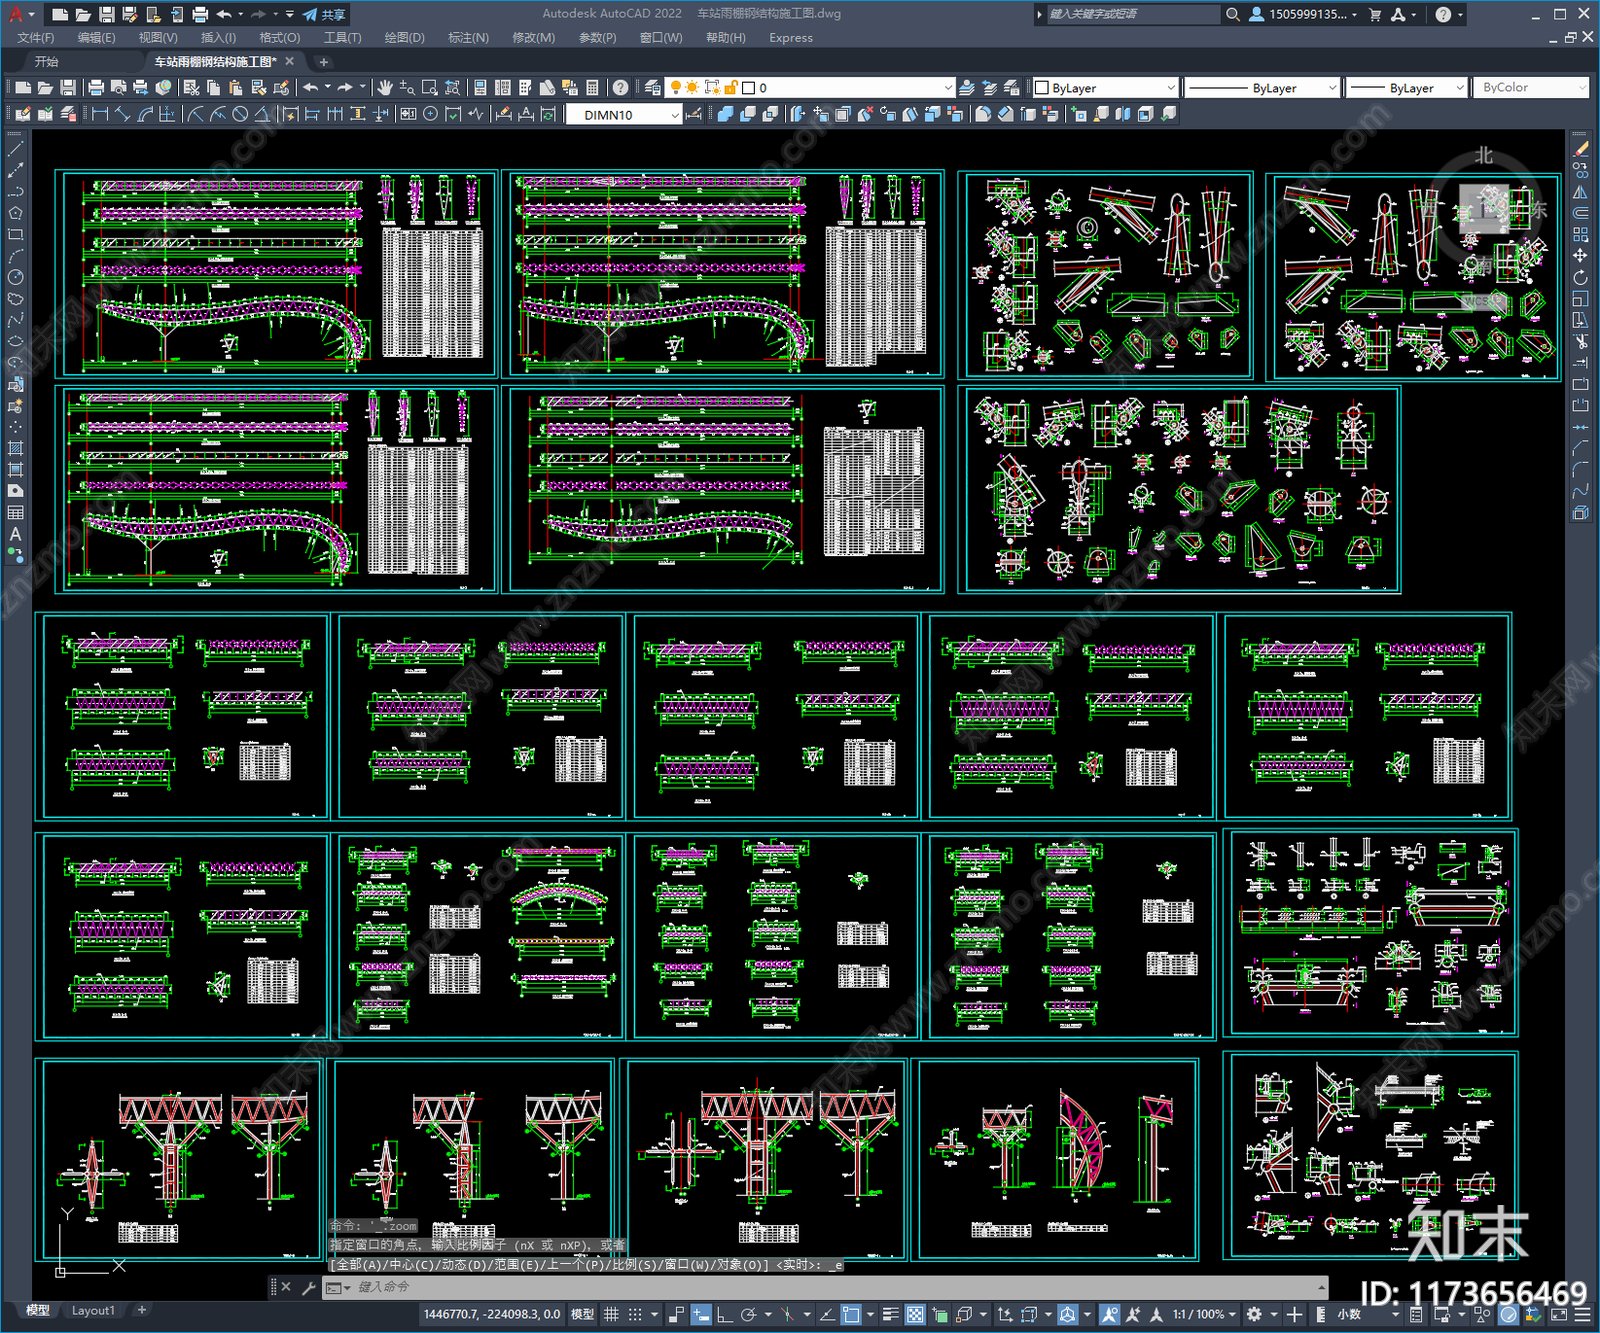Click the workspace switching gear icon
This screenshot has height=1333, width=1600.
click(x=1254, y=1314)
